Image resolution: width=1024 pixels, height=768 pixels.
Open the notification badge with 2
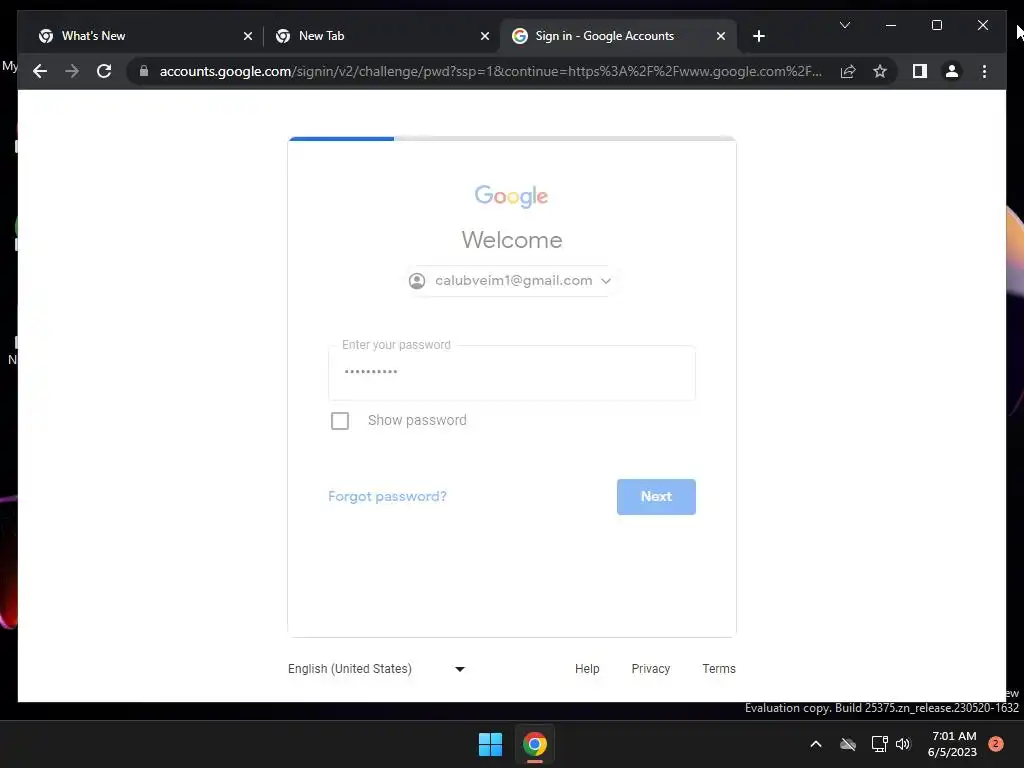995,744
